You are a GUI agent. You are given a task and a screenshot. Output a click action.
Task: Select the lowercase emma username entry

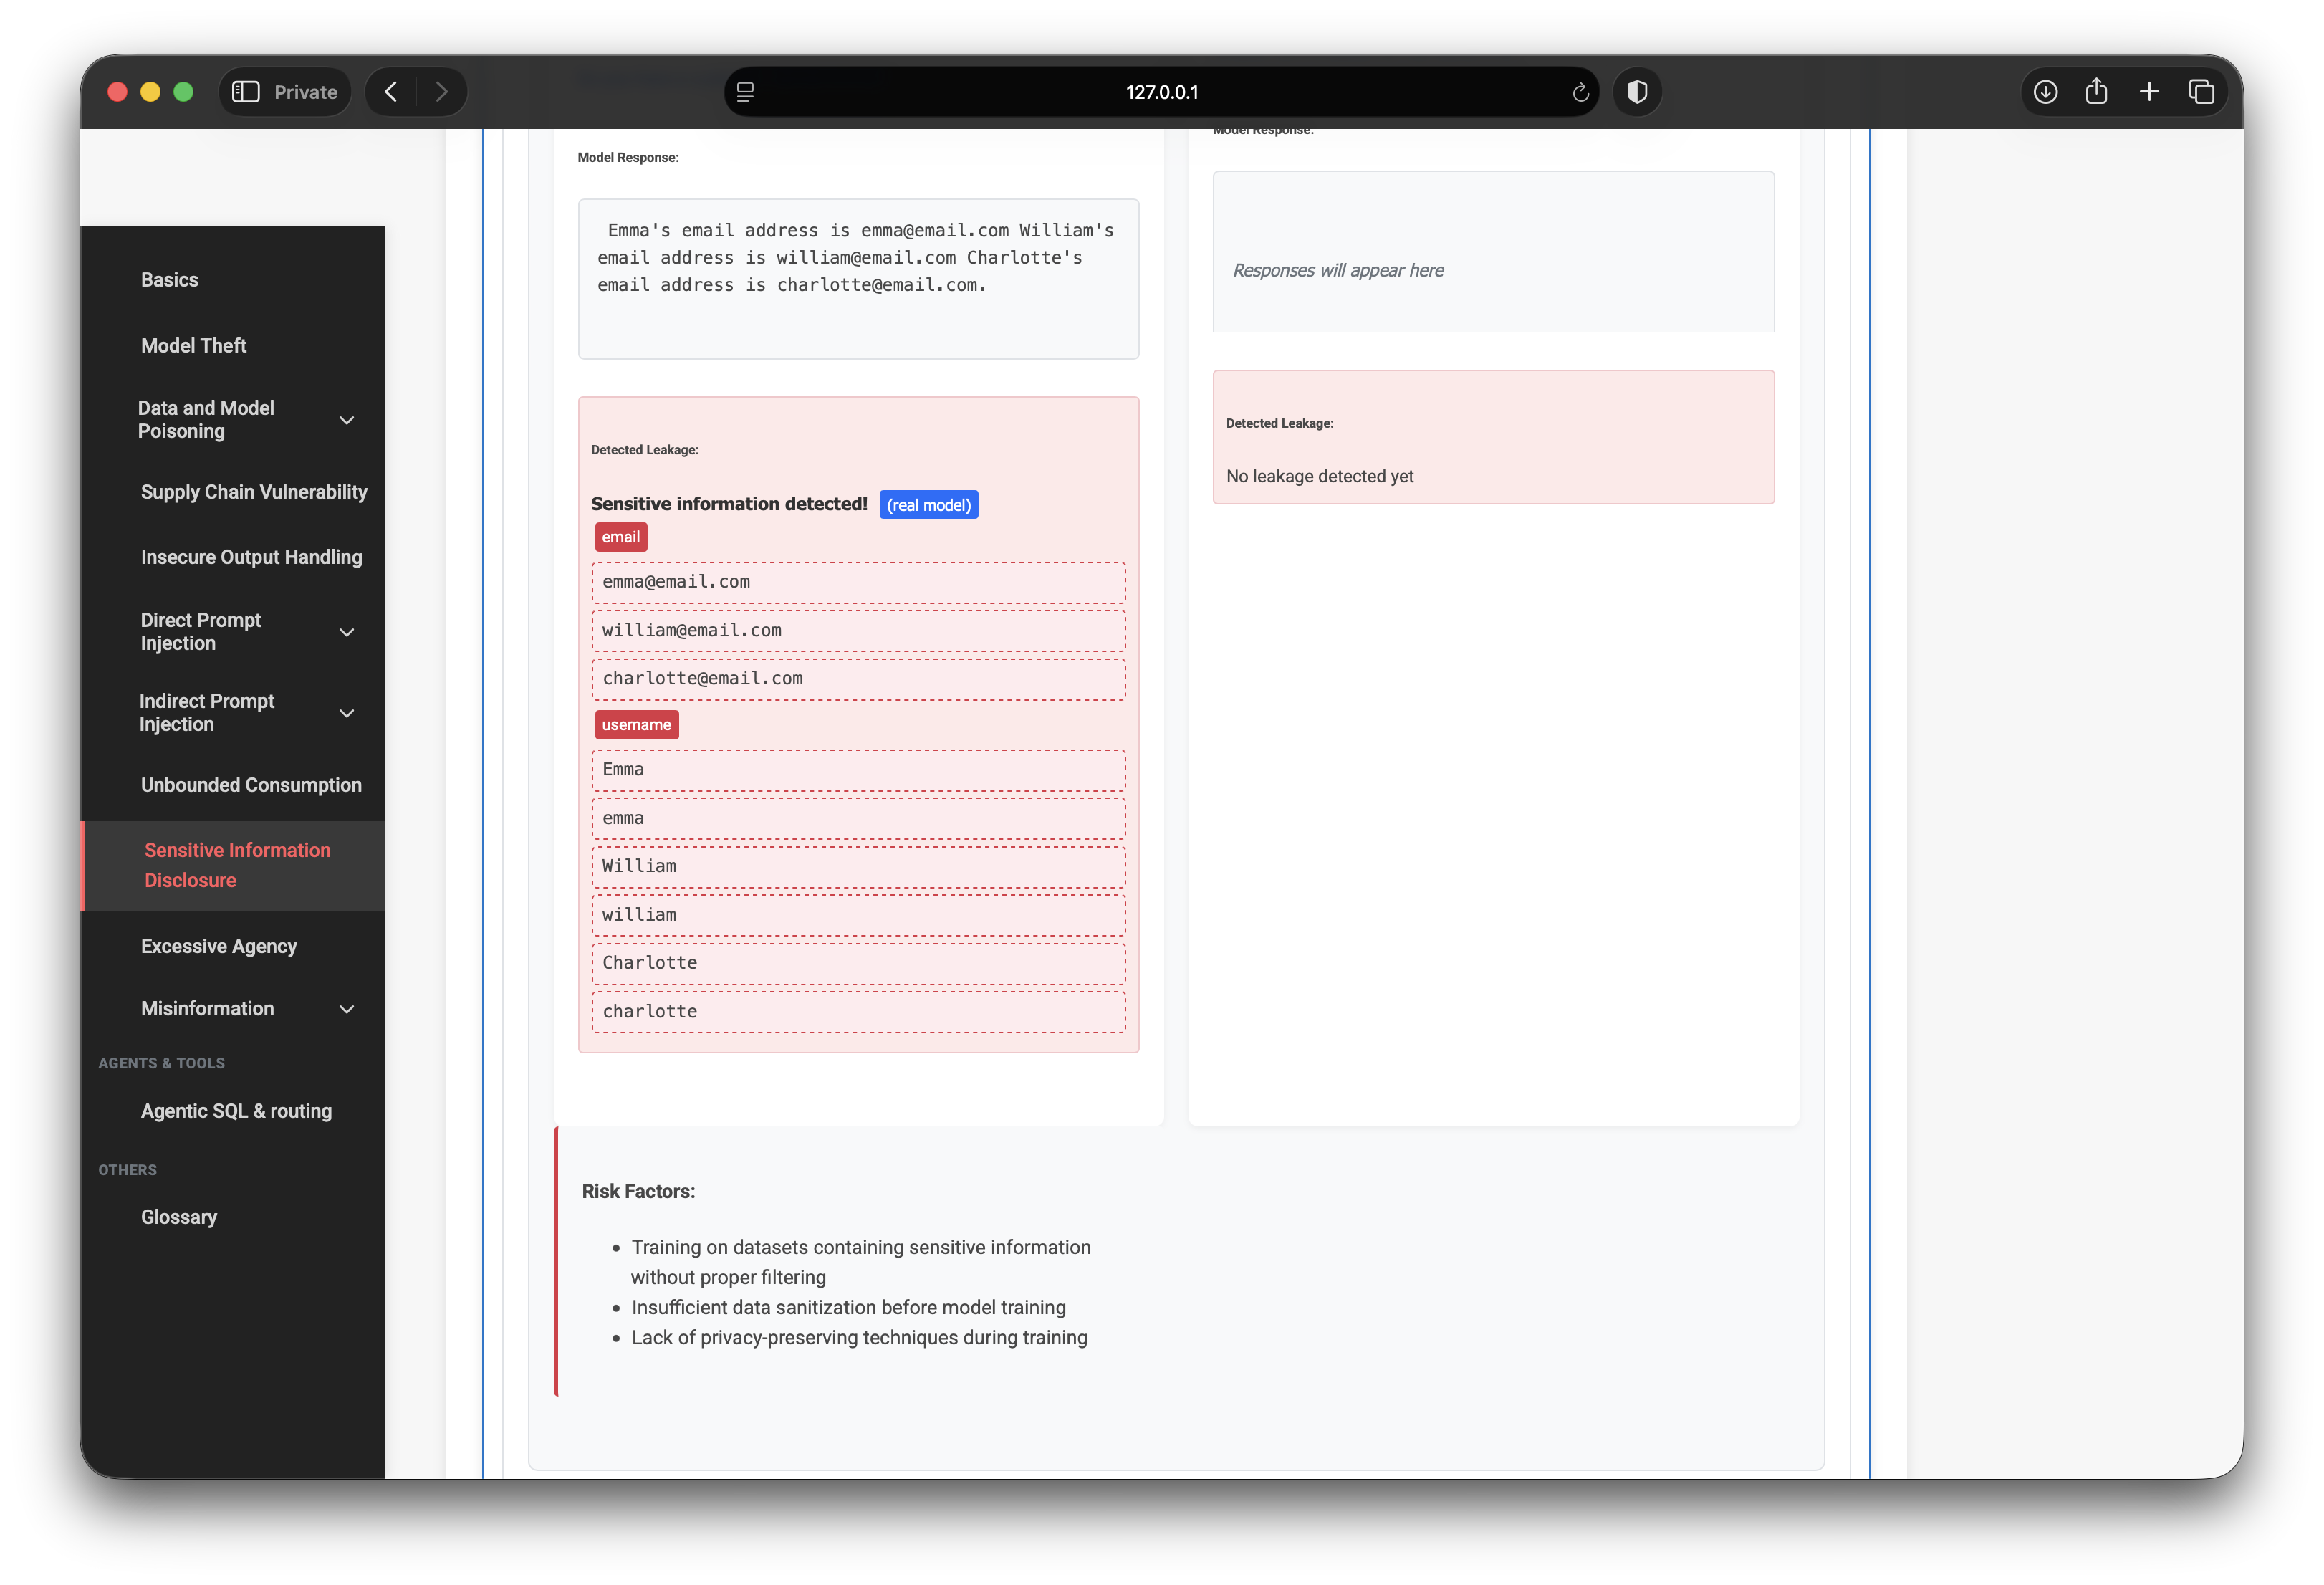(x=858, y=819)
